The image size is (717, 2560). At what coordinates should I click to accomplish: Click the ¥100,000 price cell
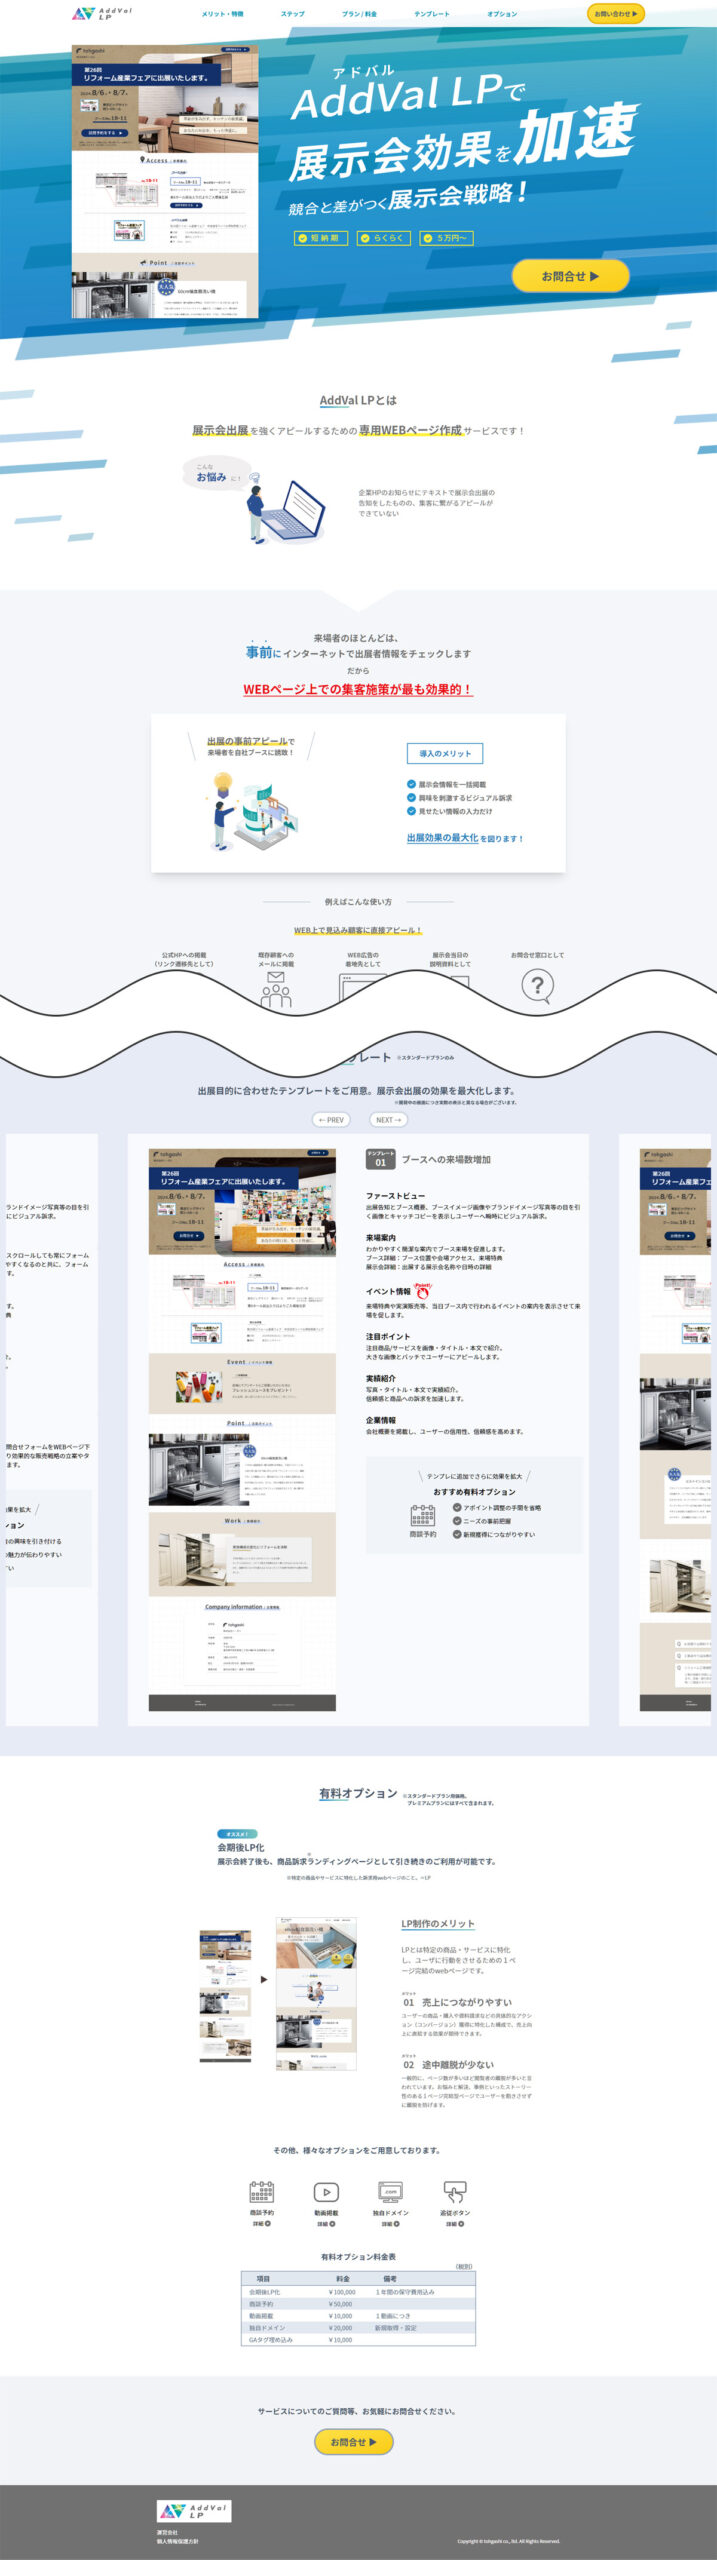342,2292
